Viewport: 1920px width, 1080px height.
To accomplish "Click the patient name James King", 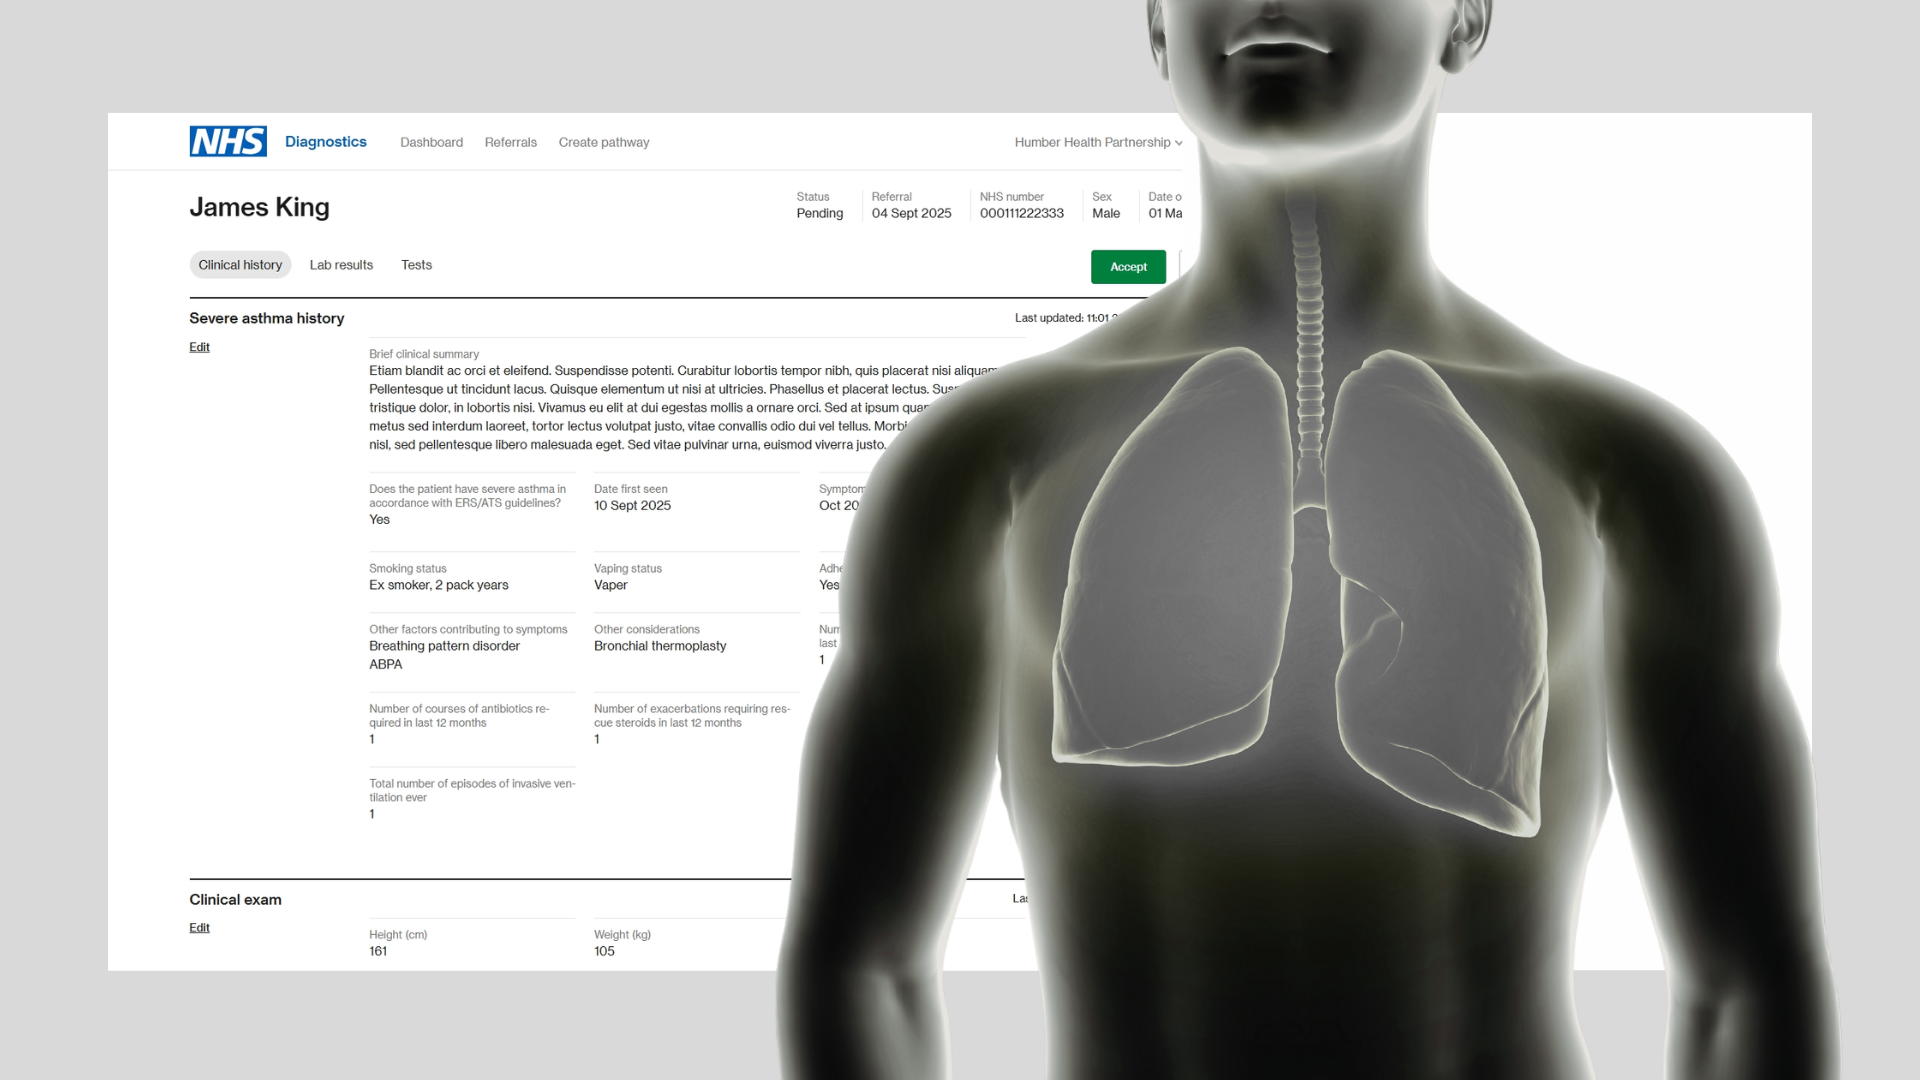I will (260, 207).
